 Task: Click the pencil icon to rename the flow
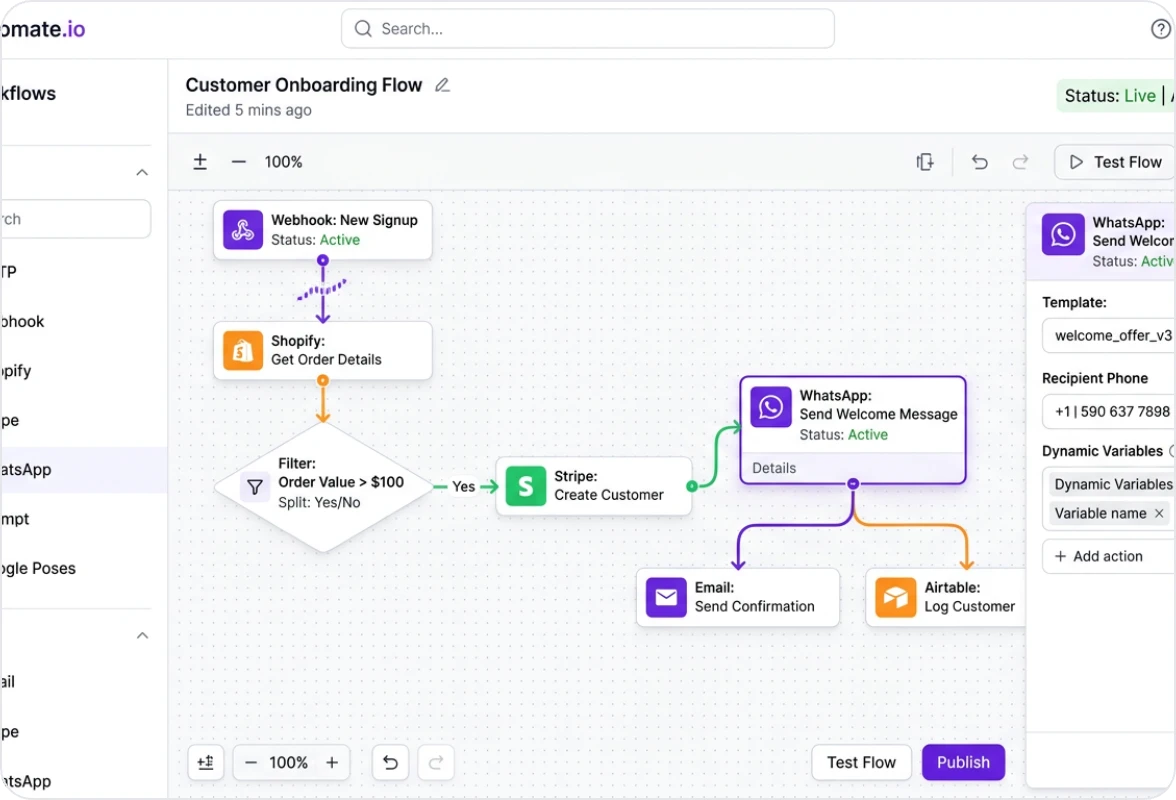[442, 85]
